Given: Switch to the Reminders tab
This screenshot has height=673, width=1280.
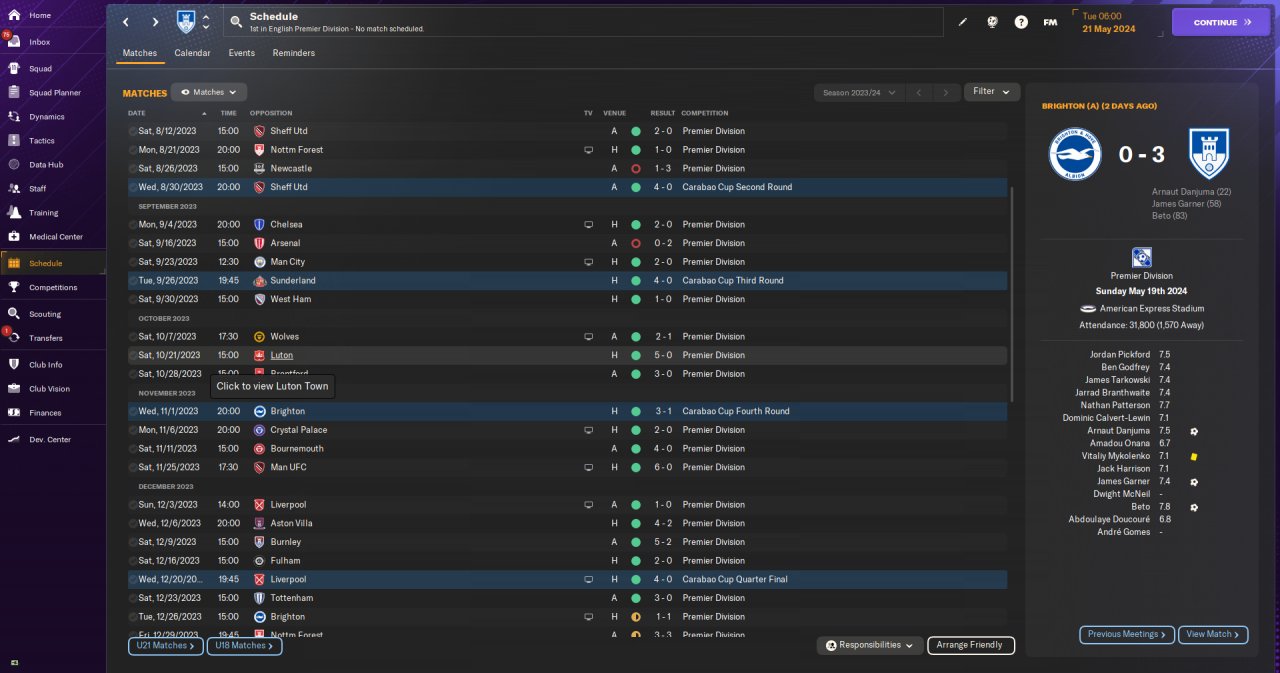Looking at the screenshot, I should tap(293, 53).
